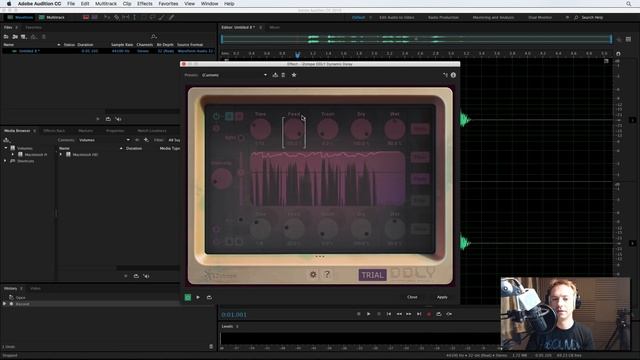Toggle pink square button in top delay
640x360 pixels.
pos(239,116)
